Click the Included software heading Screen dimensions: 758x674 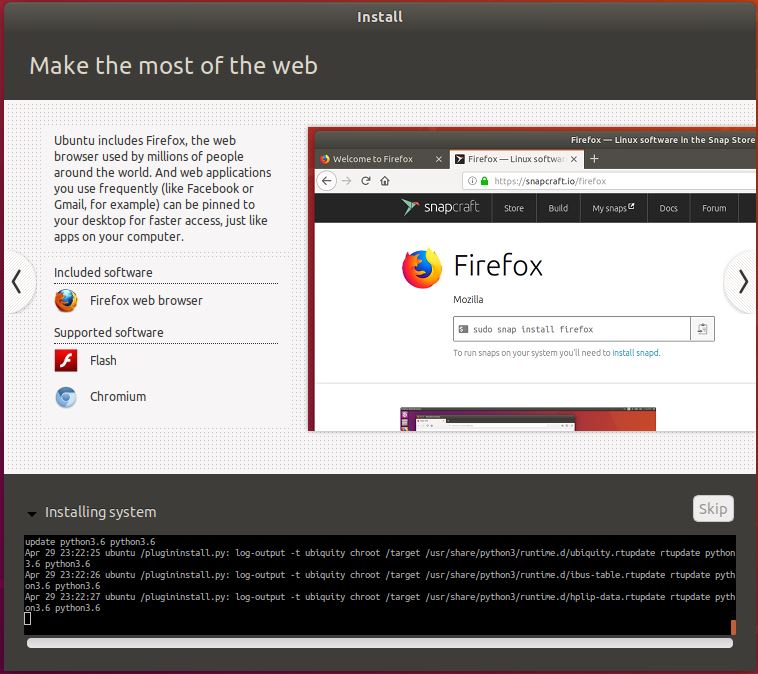pyautogui.click(x=103, y=273)
